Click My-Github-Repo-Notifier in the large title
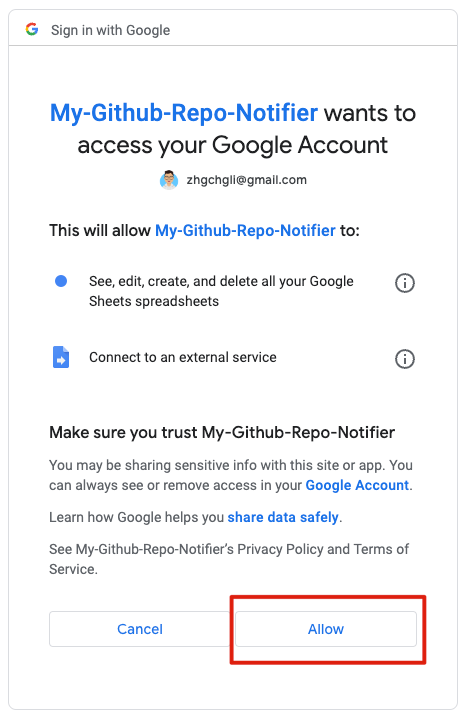 point(184,113)
